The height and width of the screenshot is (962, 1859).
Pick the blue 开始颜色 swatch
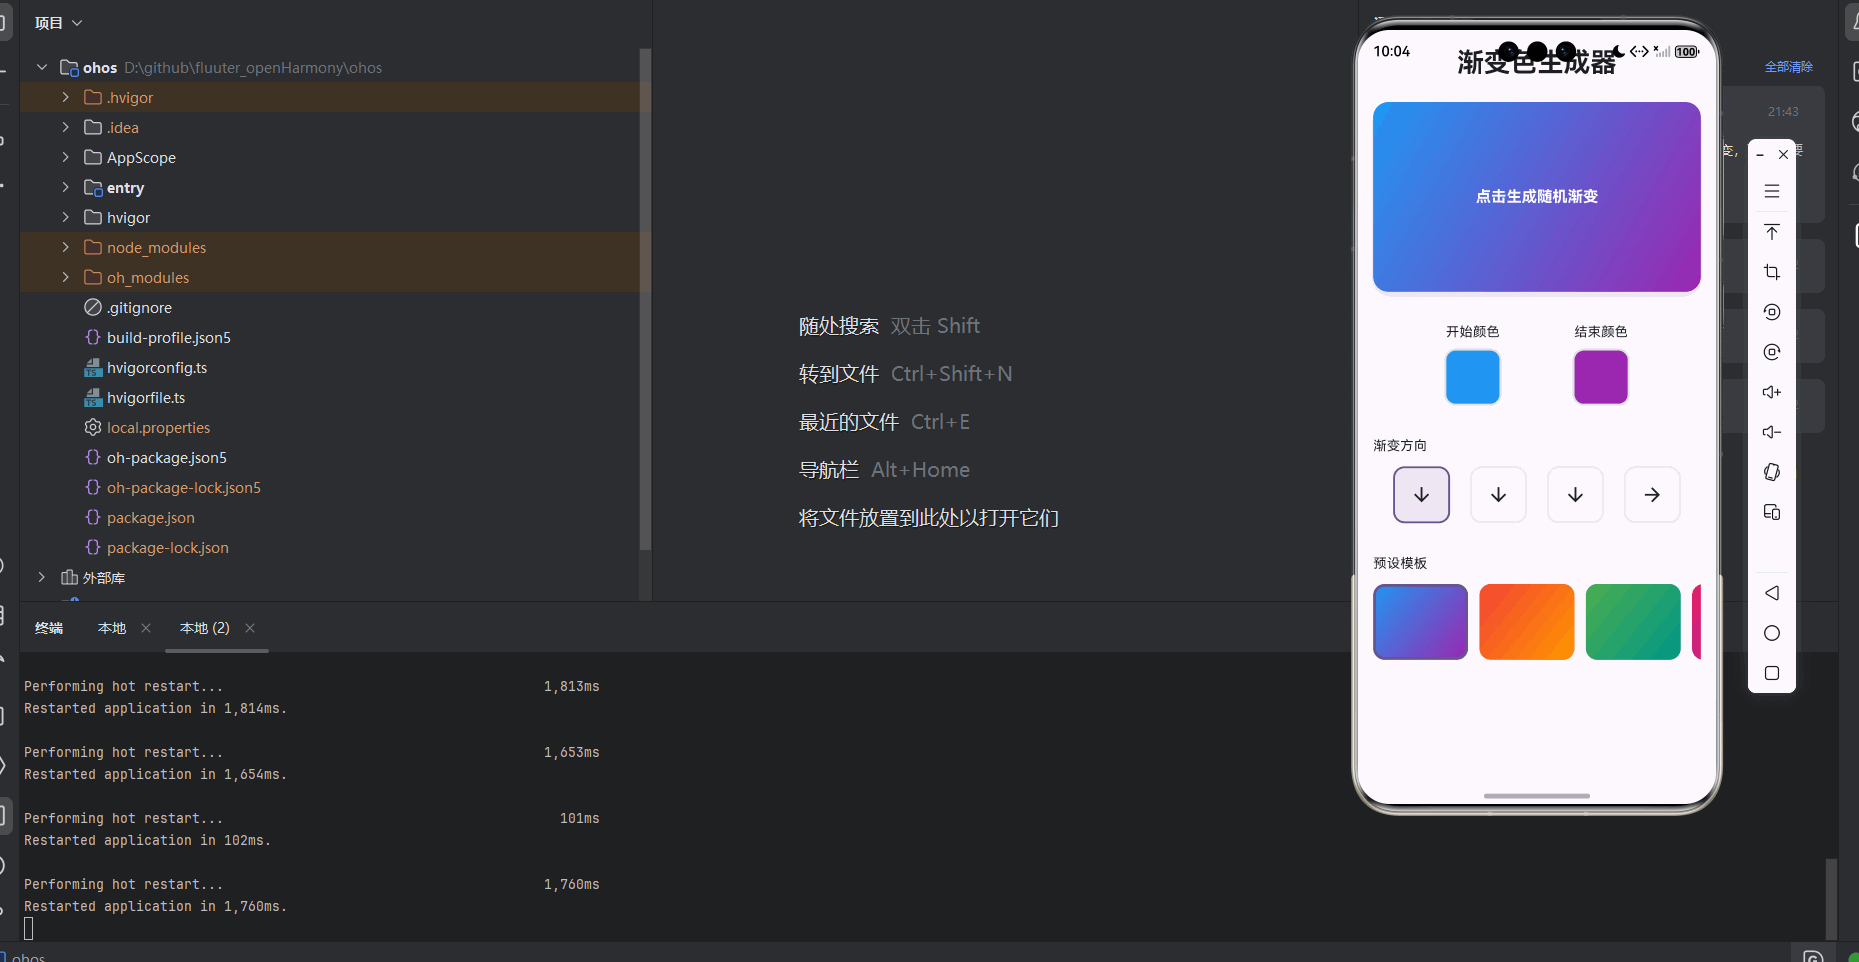click(x=1473, y=377)
